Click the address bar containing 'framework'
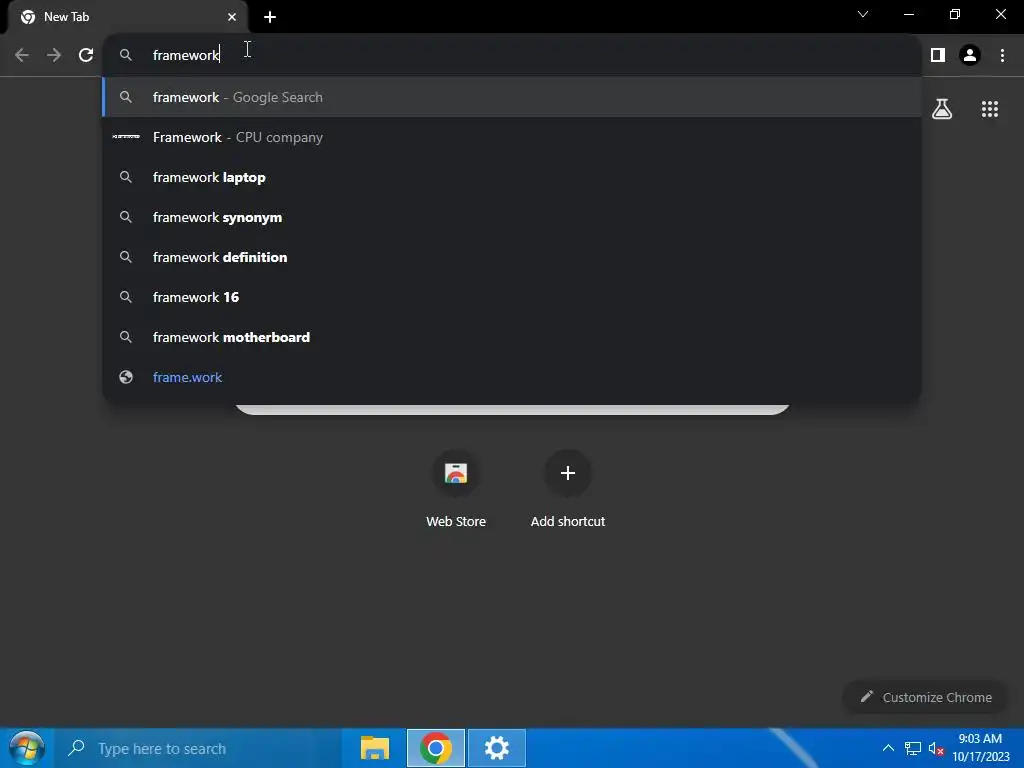Screen dimensions: 1024x768 512,55
